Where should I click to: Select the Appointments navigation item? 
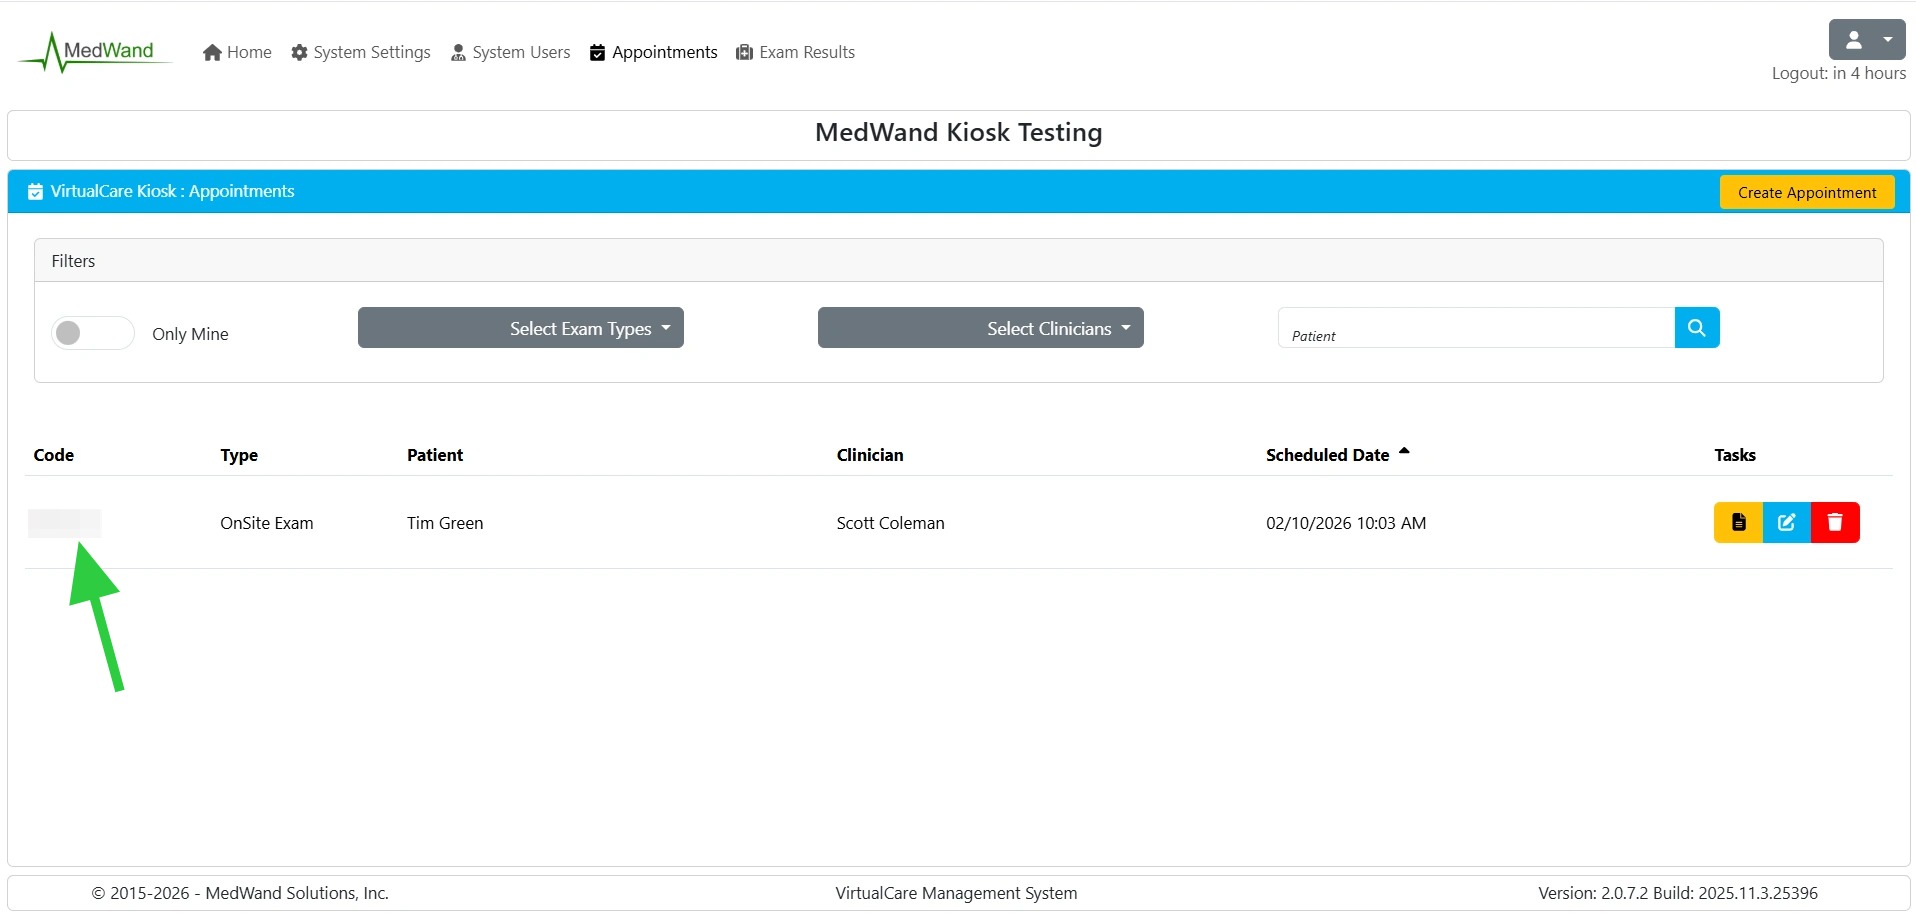point(654,52)
